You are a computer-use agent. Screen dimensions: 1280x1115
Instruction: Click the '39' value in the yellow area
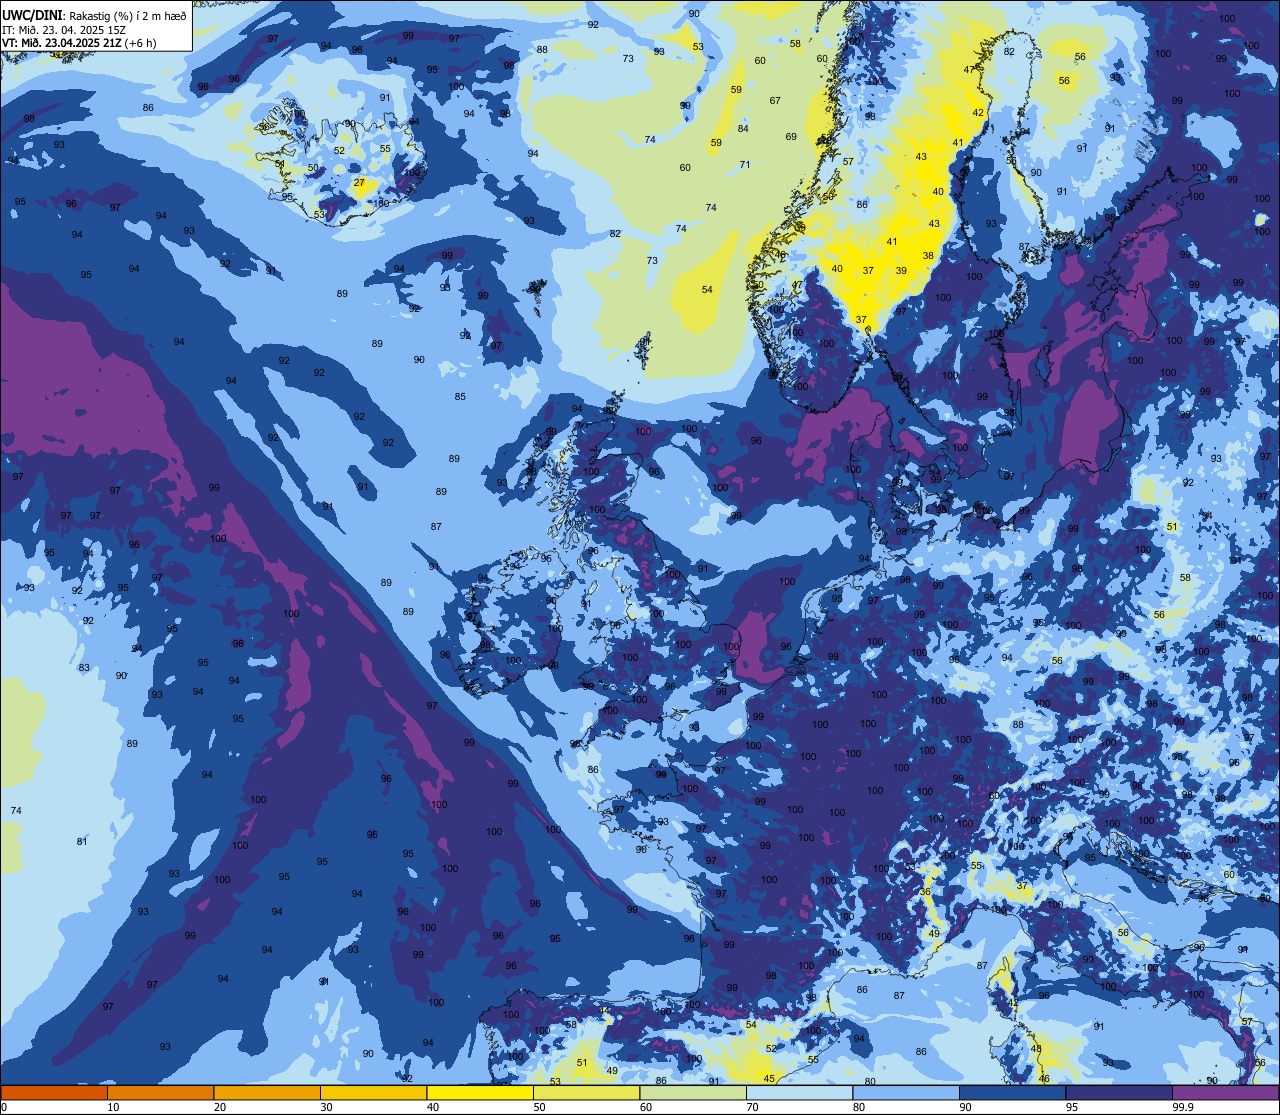coord(901,271)
